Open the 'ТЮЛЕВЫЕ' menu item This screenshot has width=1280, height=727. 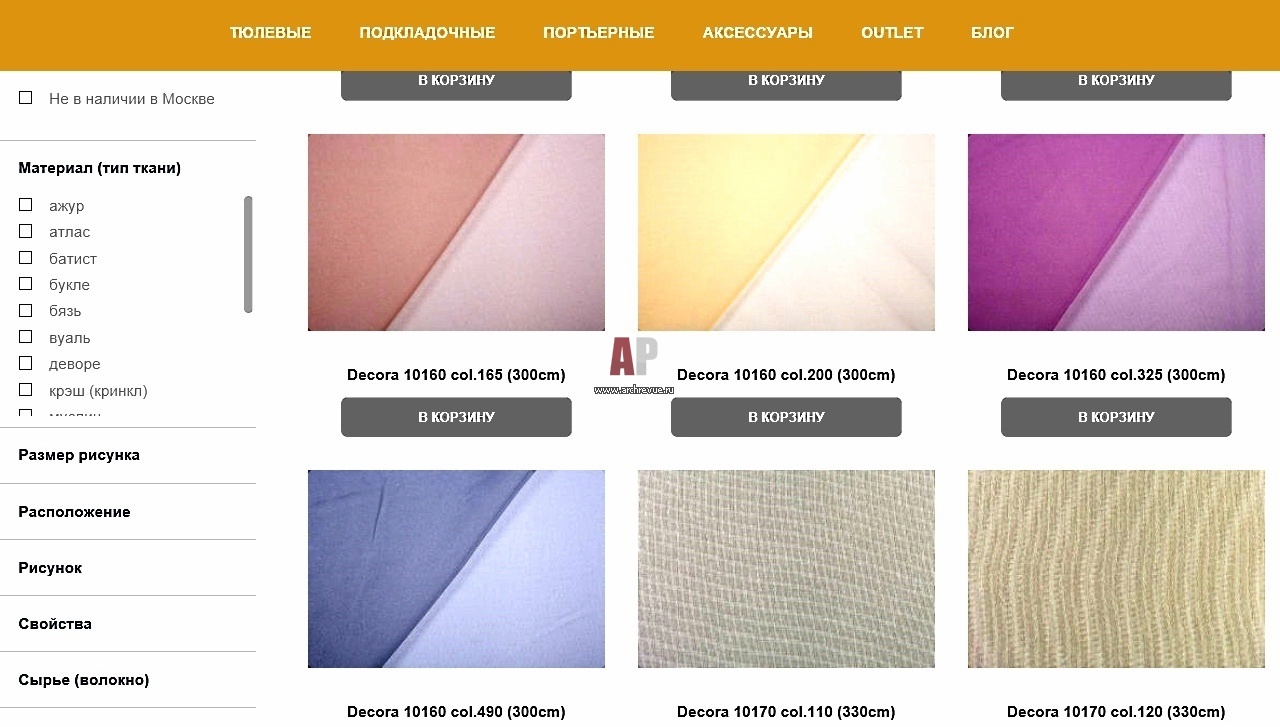[271, 33]
